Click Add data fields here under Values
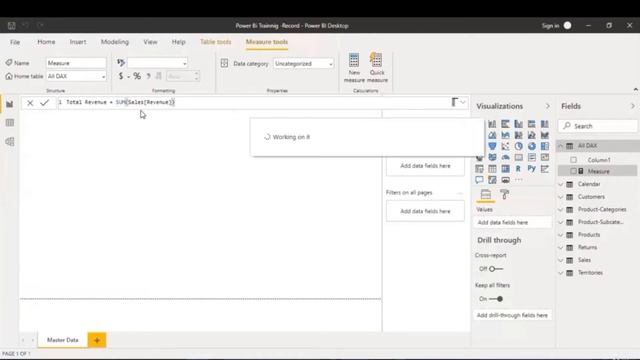The image size is (640, 360). point(512,222)
